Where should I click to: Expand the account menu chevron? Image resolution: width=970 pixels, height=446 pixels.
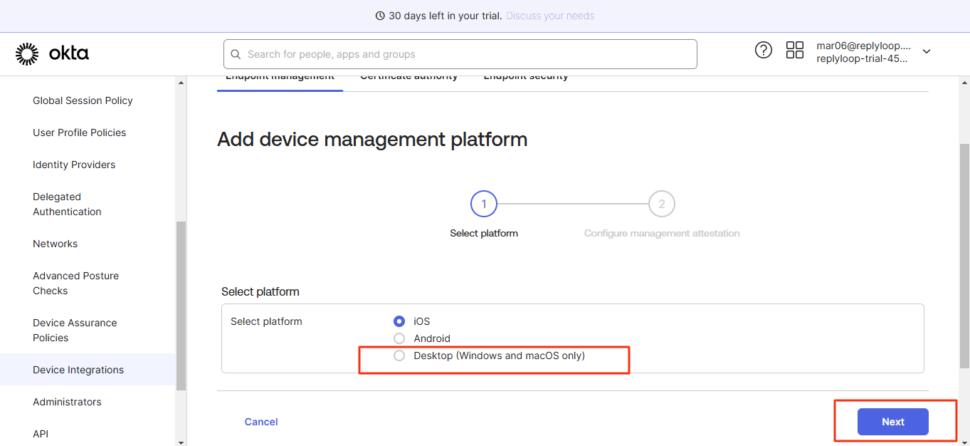(926, 51)
